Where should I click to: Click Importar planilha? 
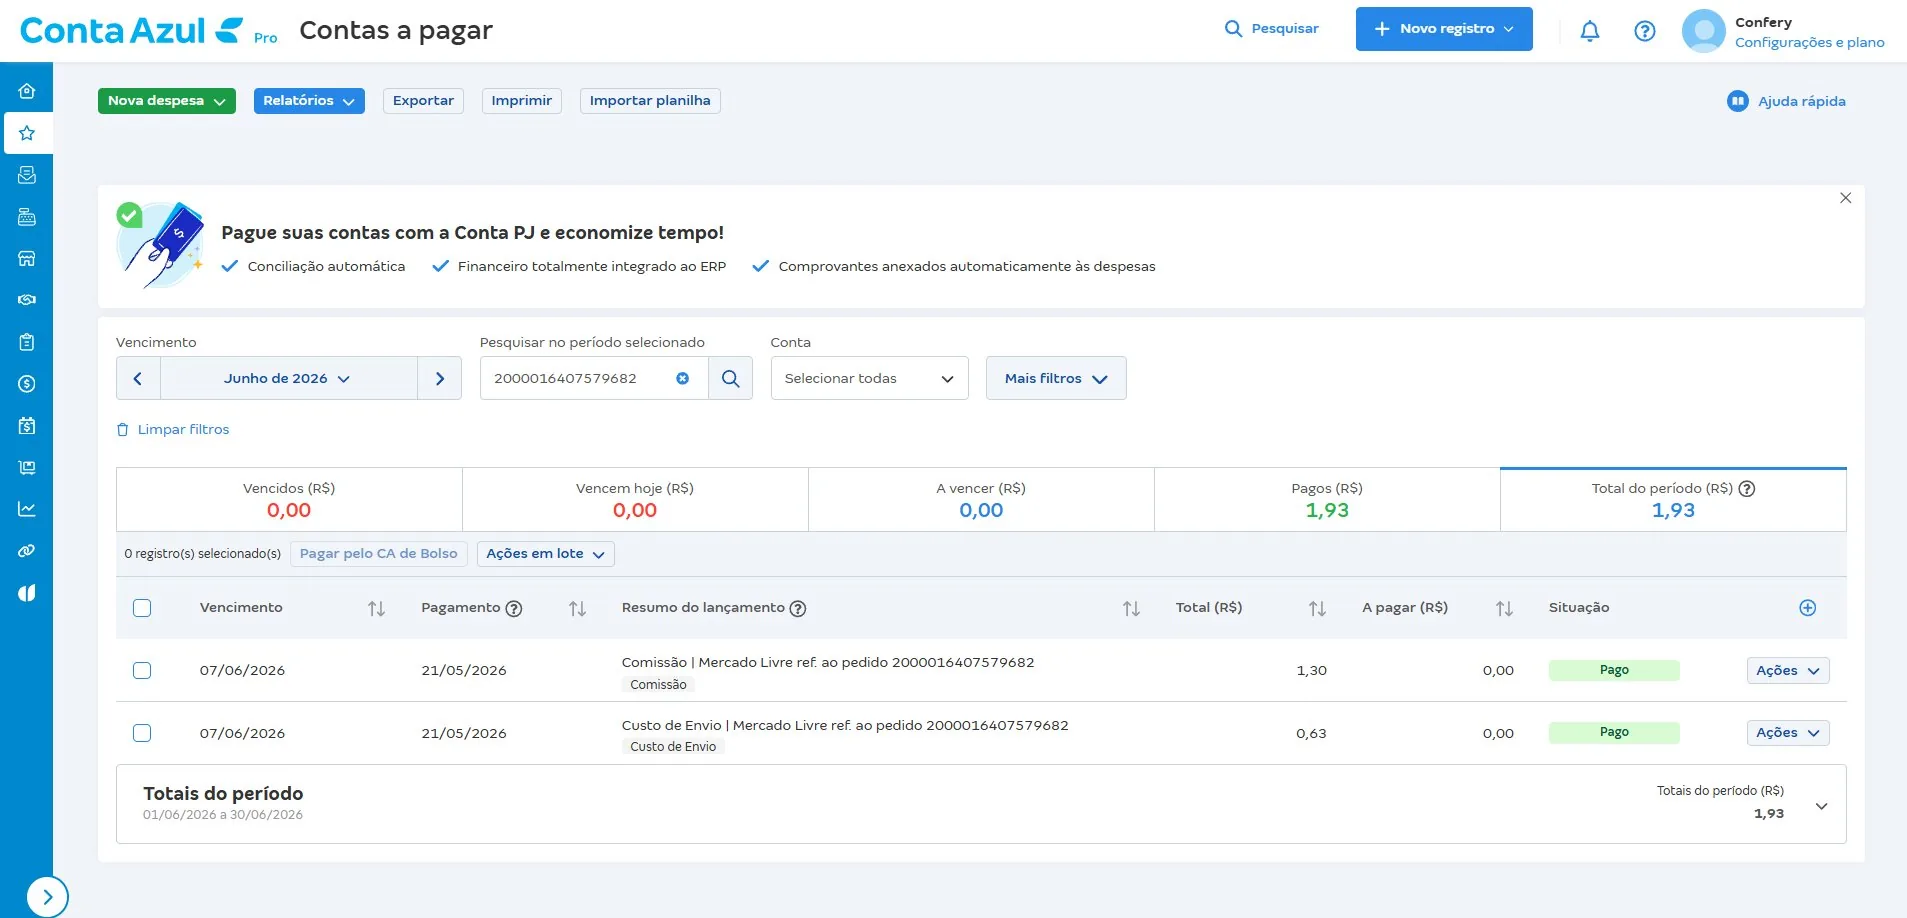coord(650,101)
